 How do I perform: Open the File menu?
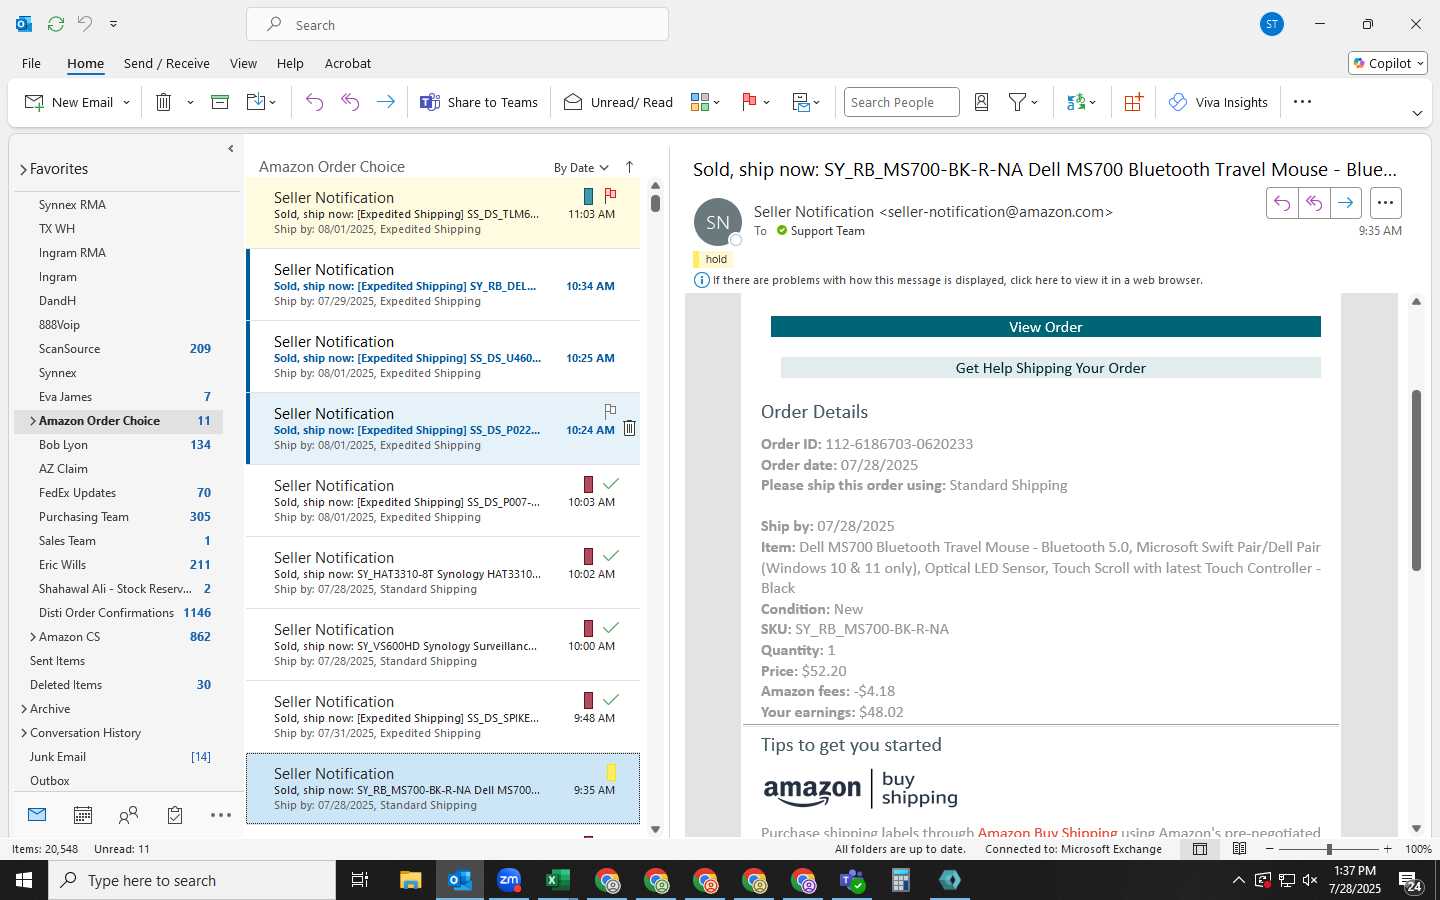click(31, 63)
